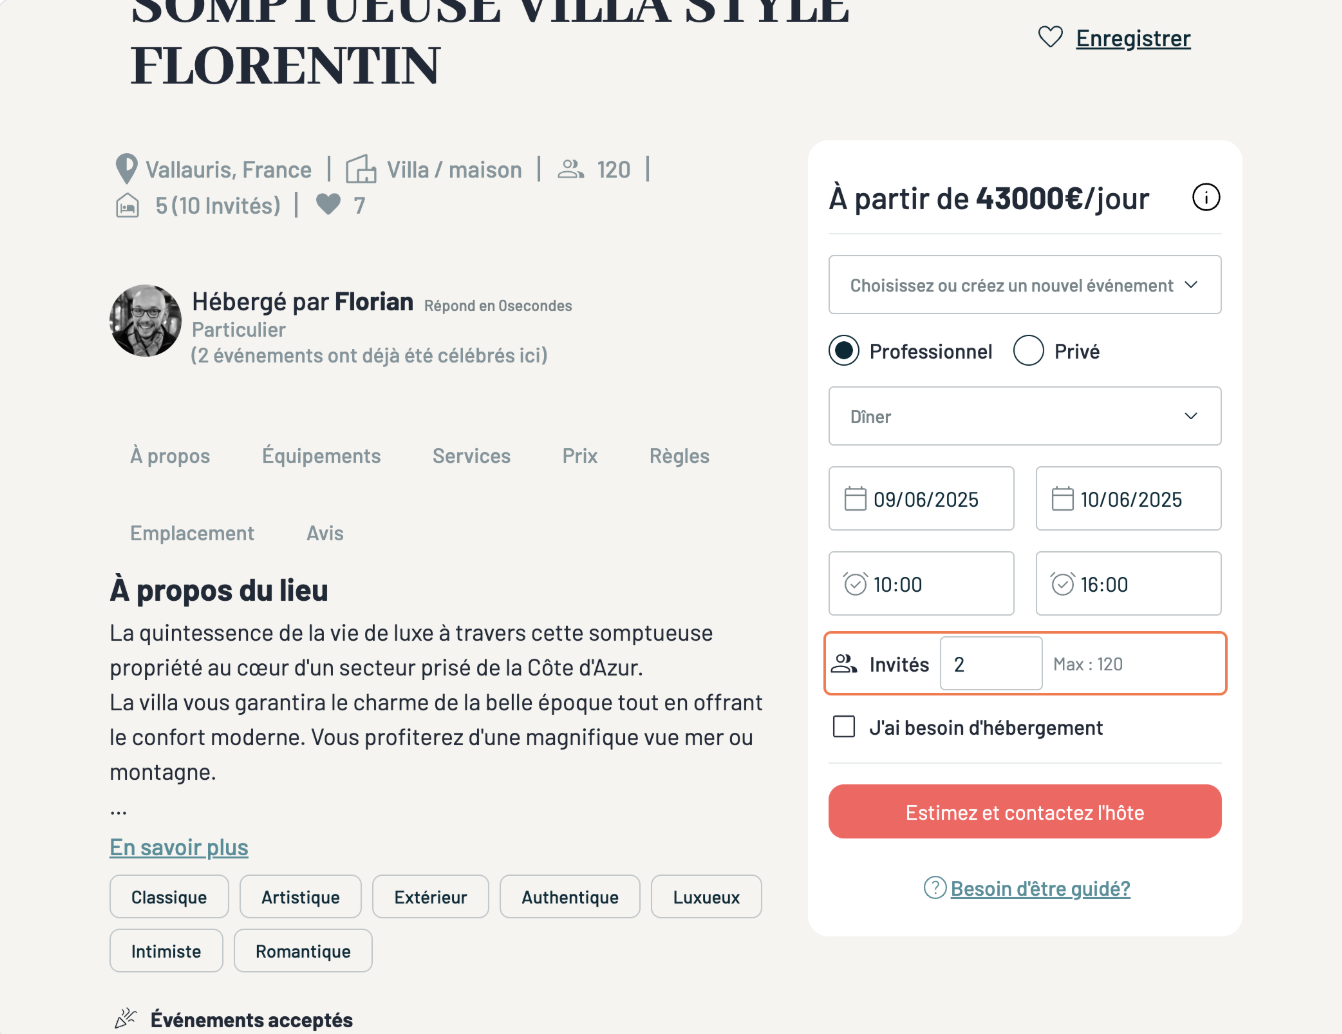Image resolution: width=1342 pixels, height=1034 pixels.
Task: Go to the Prix tab
Action: pos(579,456)
